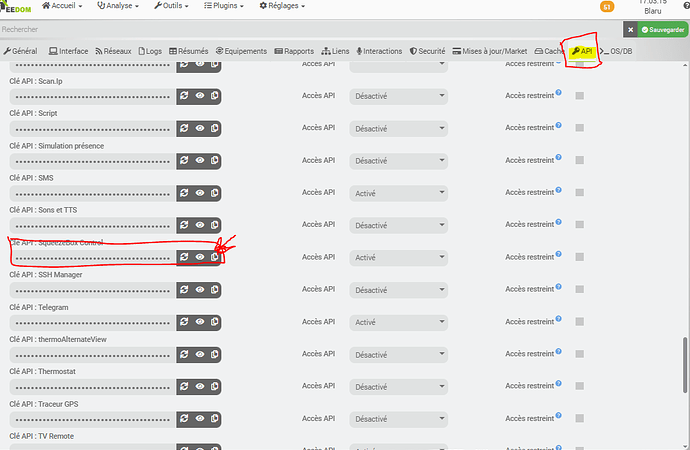Regenerate the SMS API key
690x450 pixels.
184,193
